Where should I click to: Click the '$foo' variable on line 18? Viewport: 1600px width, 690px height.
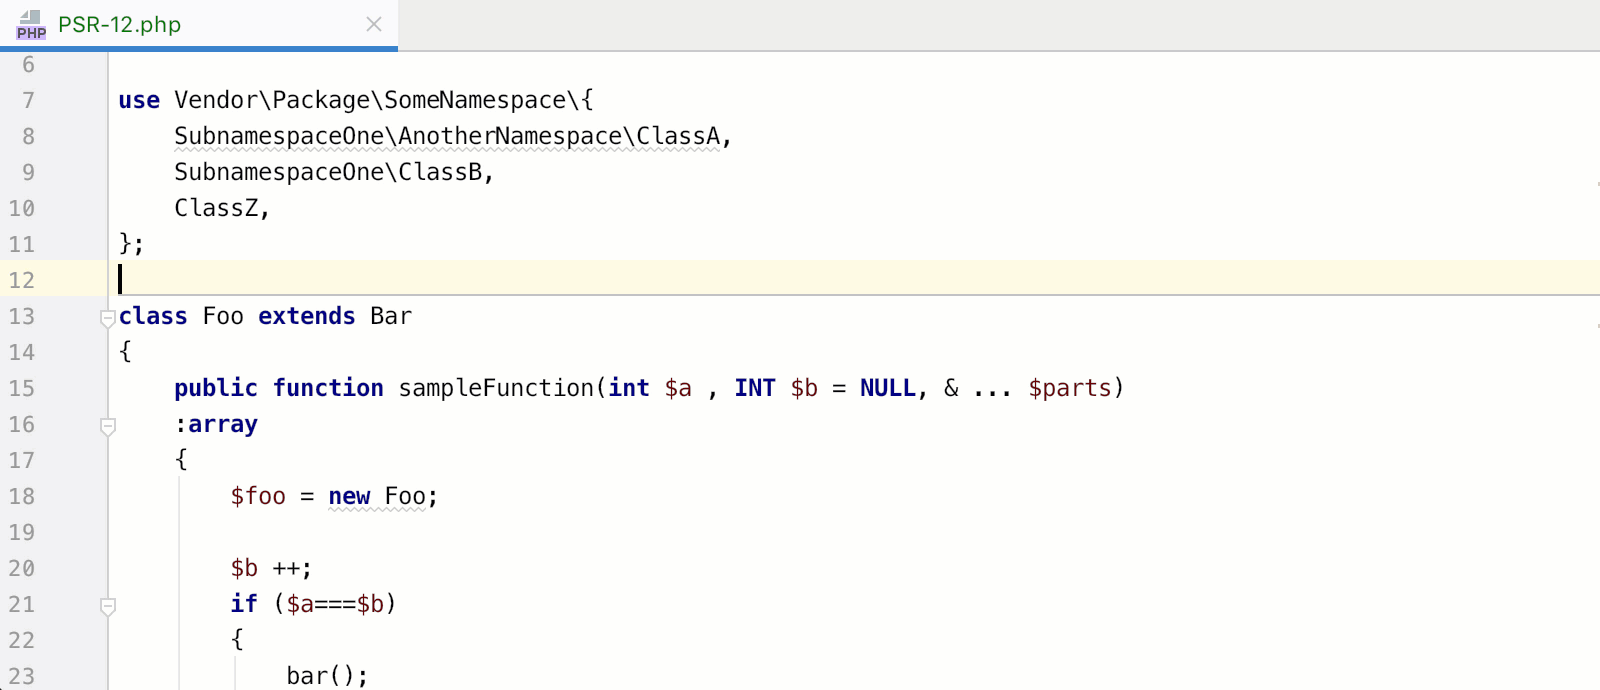(258, 496)
